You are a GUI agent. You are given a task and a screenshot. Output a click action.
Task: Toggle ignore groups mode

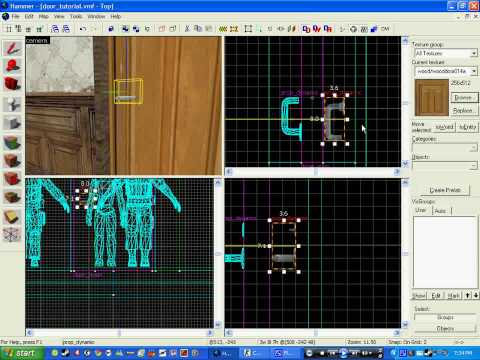pos(147,29)
